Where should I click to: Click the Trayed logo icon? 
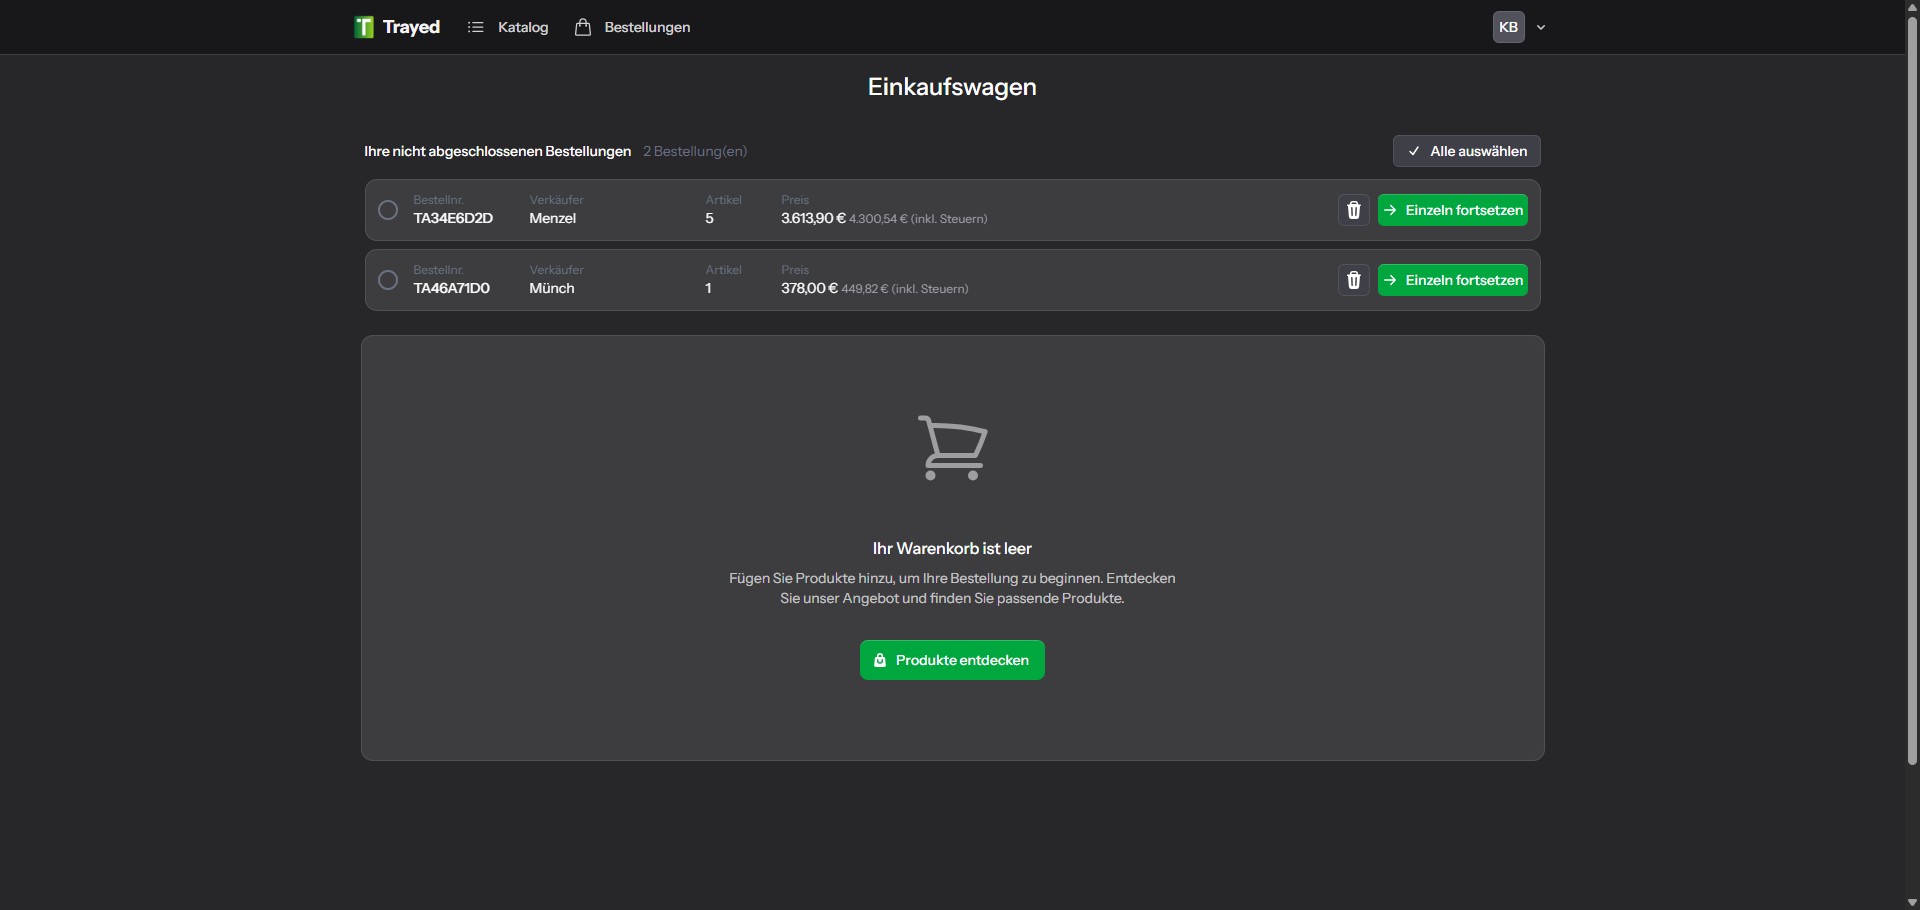pyautogui.click(x=364, y=27)
